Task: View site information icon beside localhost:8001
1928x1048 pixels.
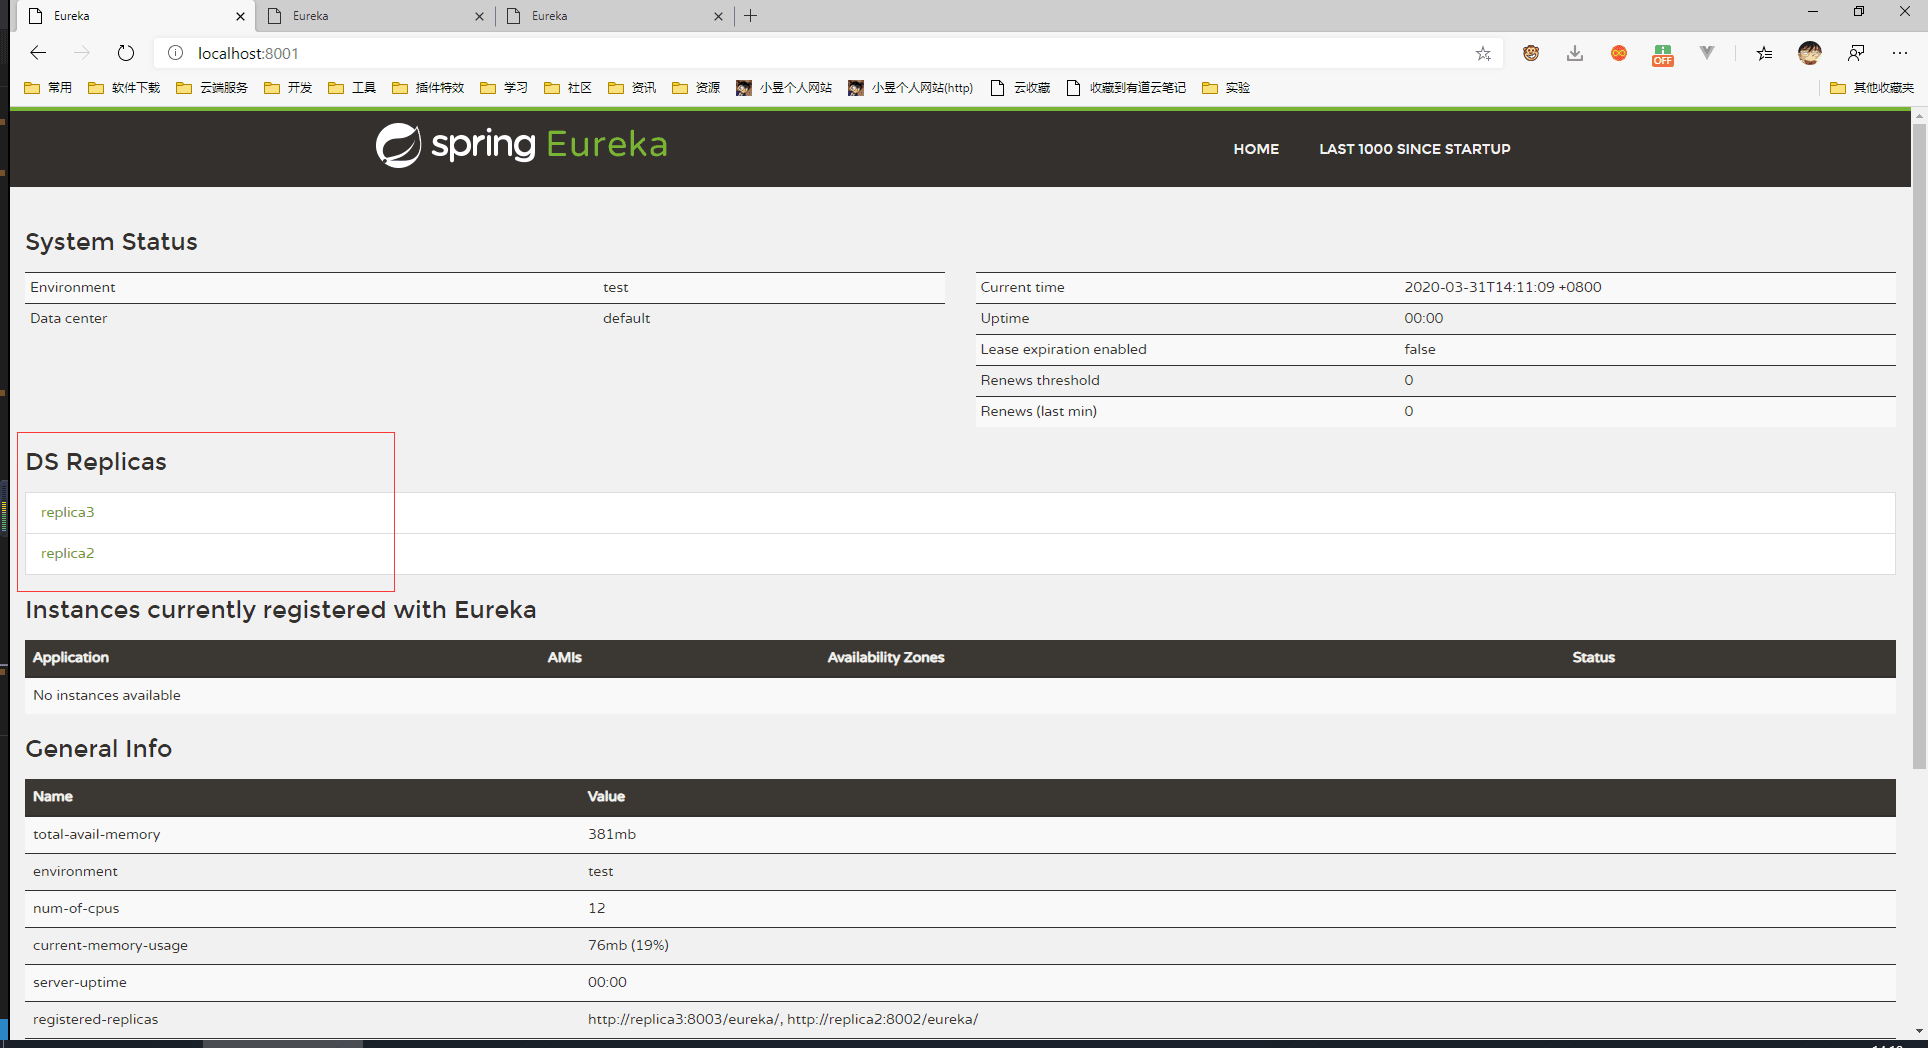Action: click(175, 53)
